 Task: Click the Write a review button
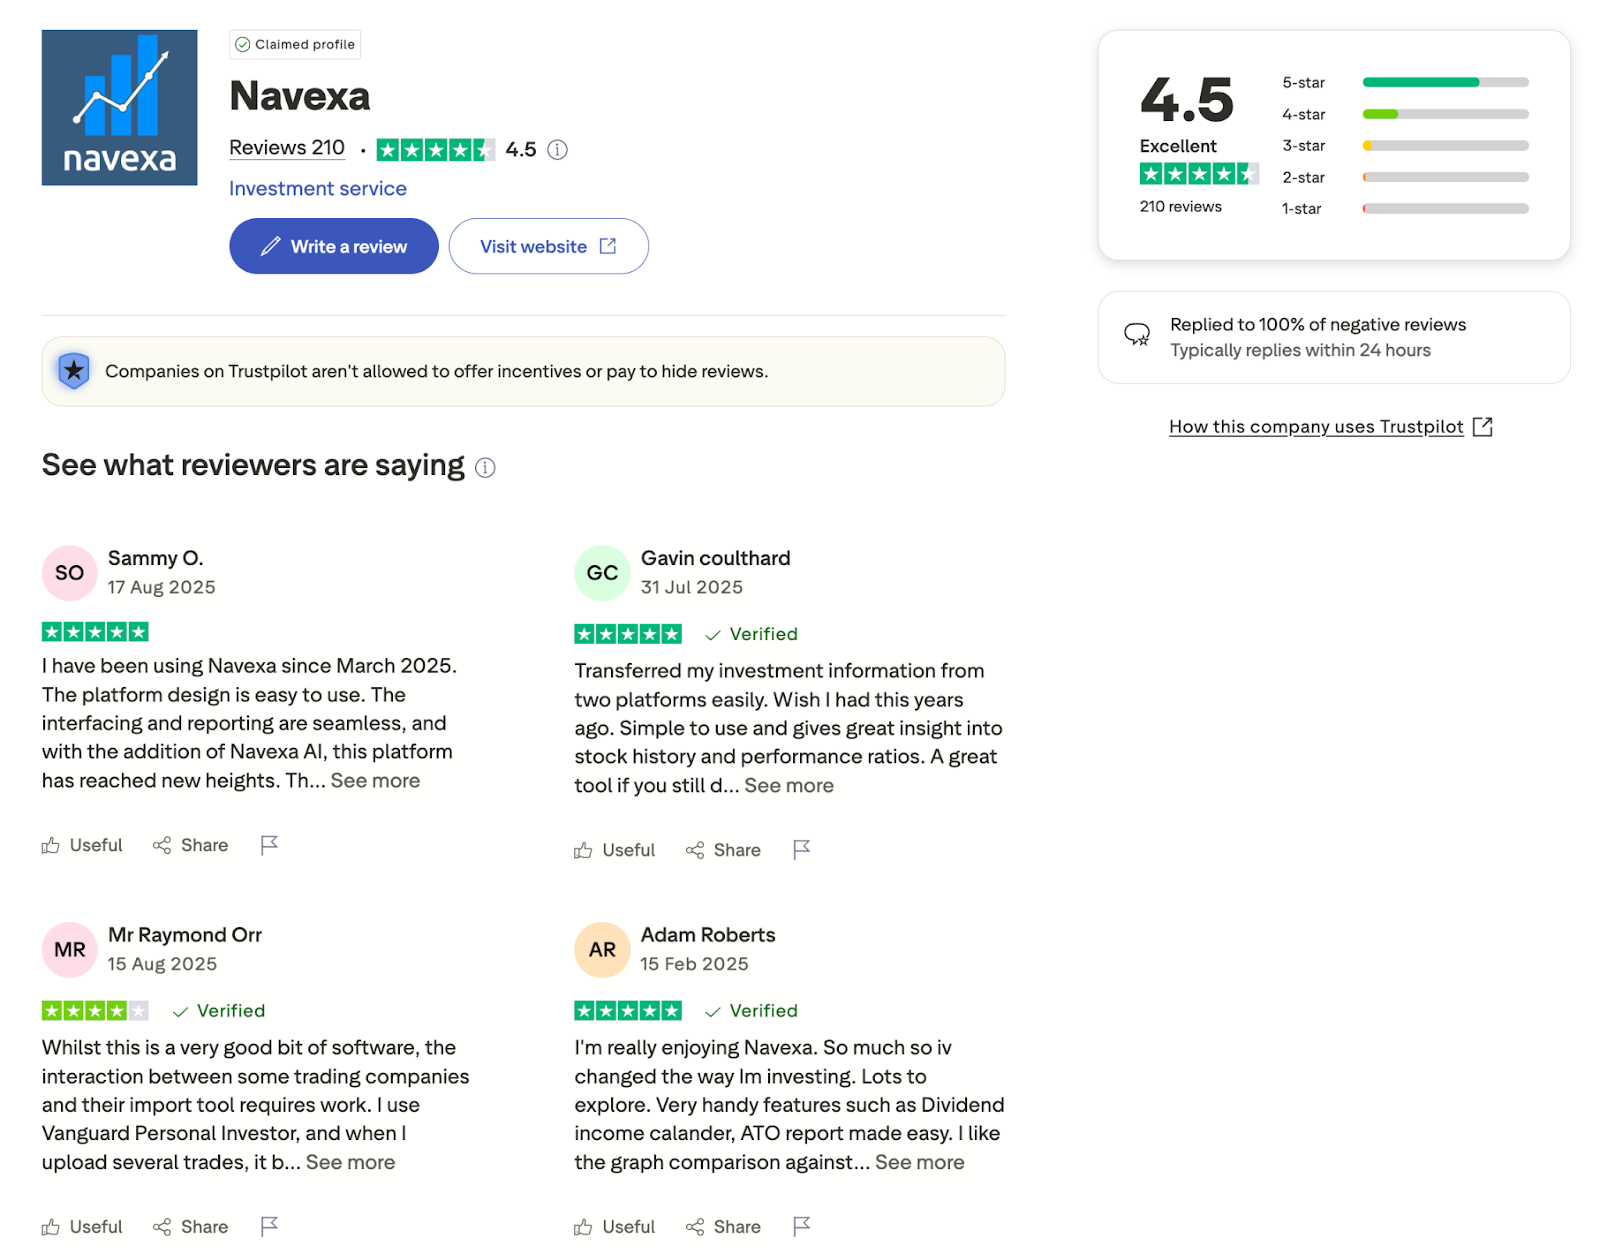(x=334, y=246)
